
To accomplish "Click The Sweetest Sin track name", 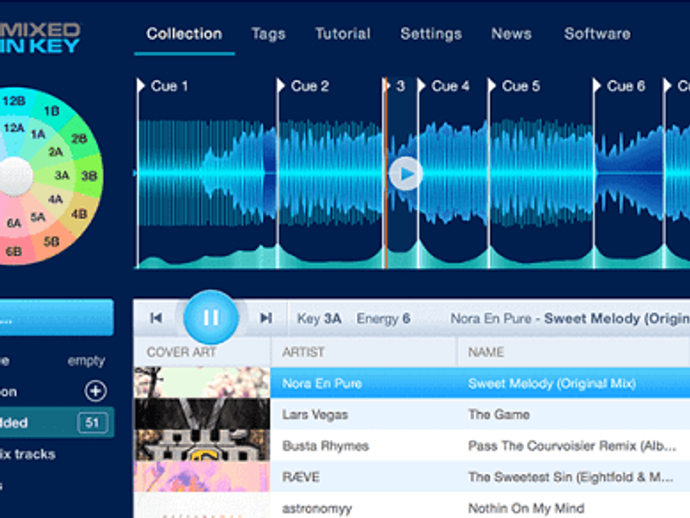I will pyautogui.click(x=570, y=477).
